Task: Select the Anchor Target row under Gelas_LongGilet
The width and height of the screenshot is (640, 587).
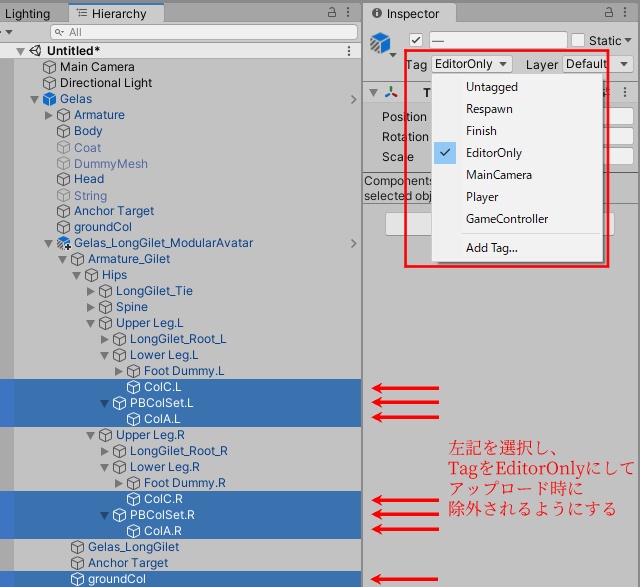Action: pyautogui.click(x=180, y=563)
